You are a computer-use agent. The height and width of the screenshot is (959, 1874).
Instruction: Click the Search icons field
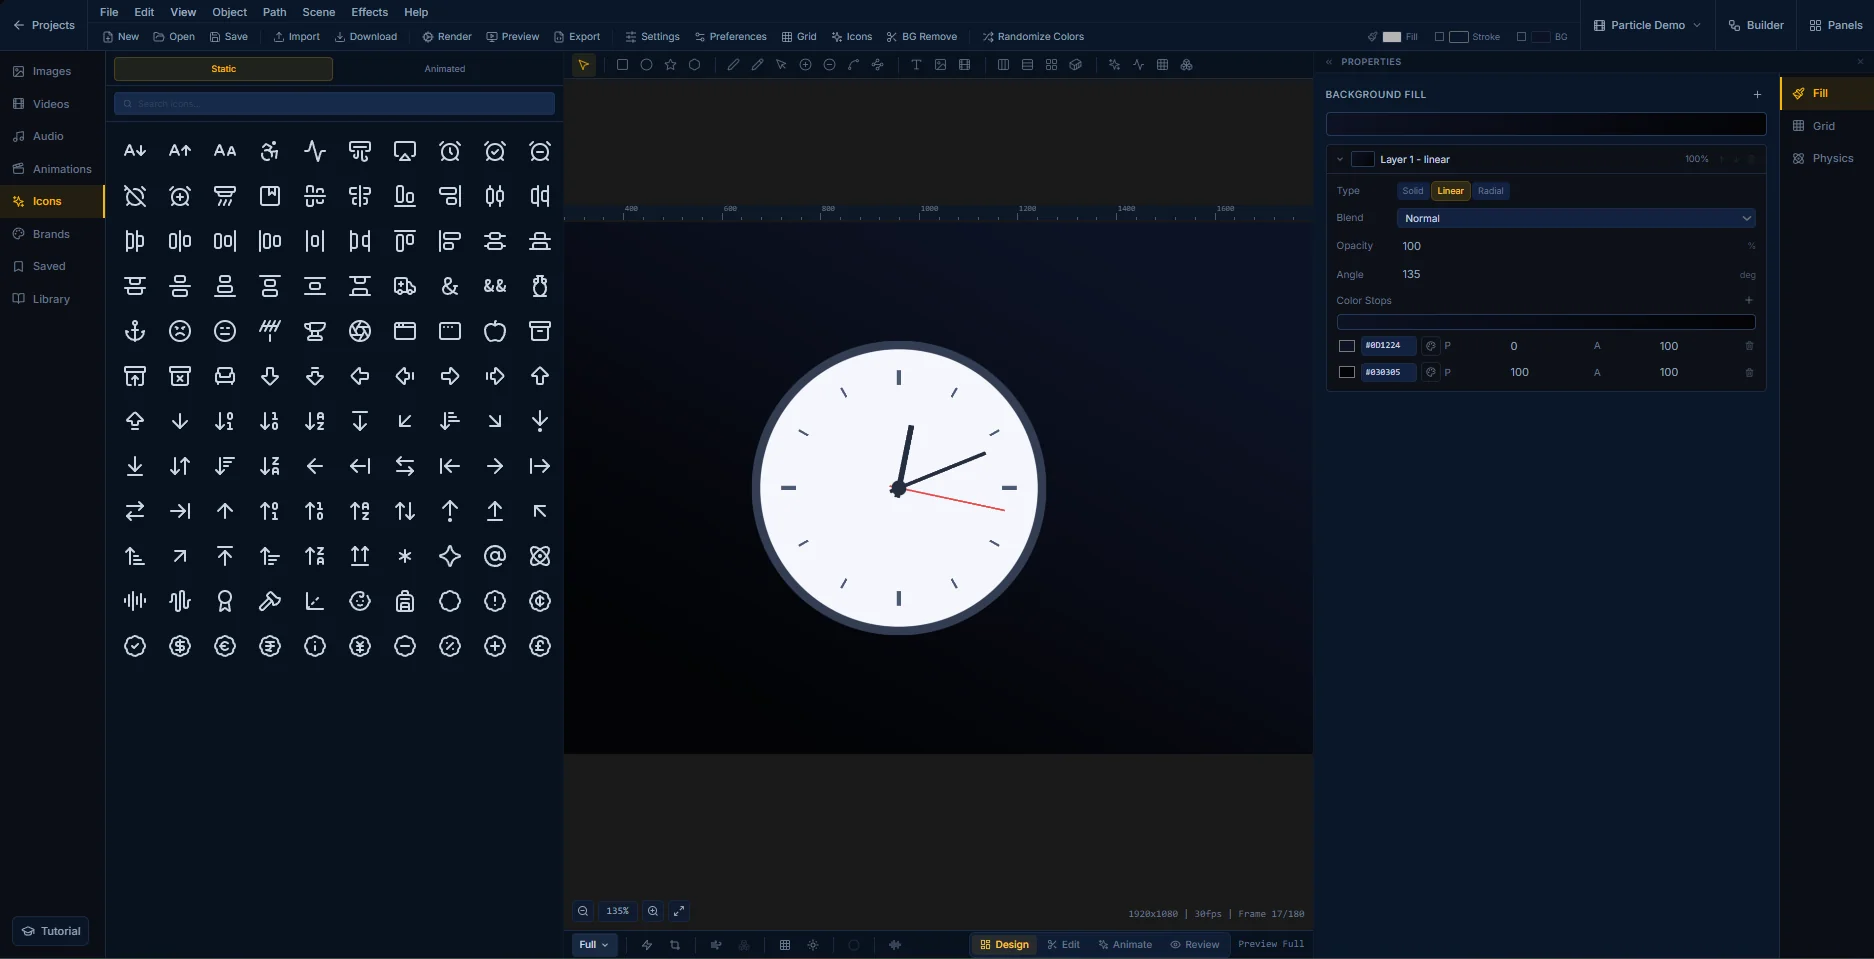pyautogui.click(x=334, y=104)
